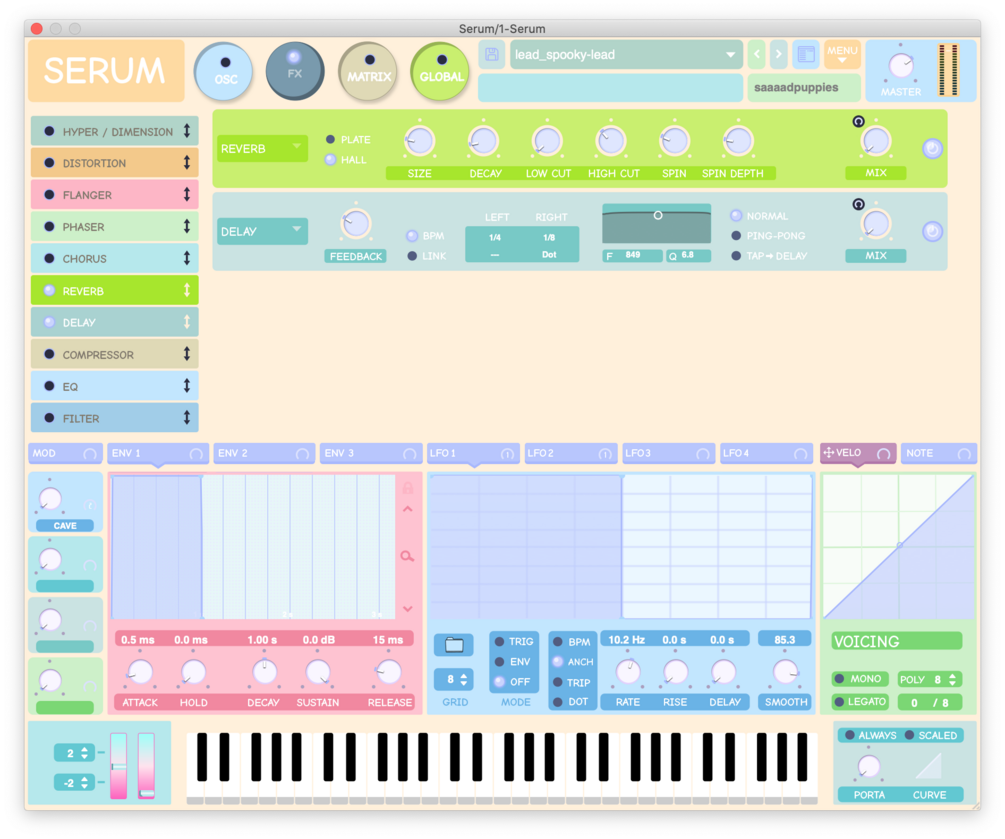The image size is (1005, 839).
Task: Click the delay filter curve handle
Action: pyautogui.click(x=658, y=215)
